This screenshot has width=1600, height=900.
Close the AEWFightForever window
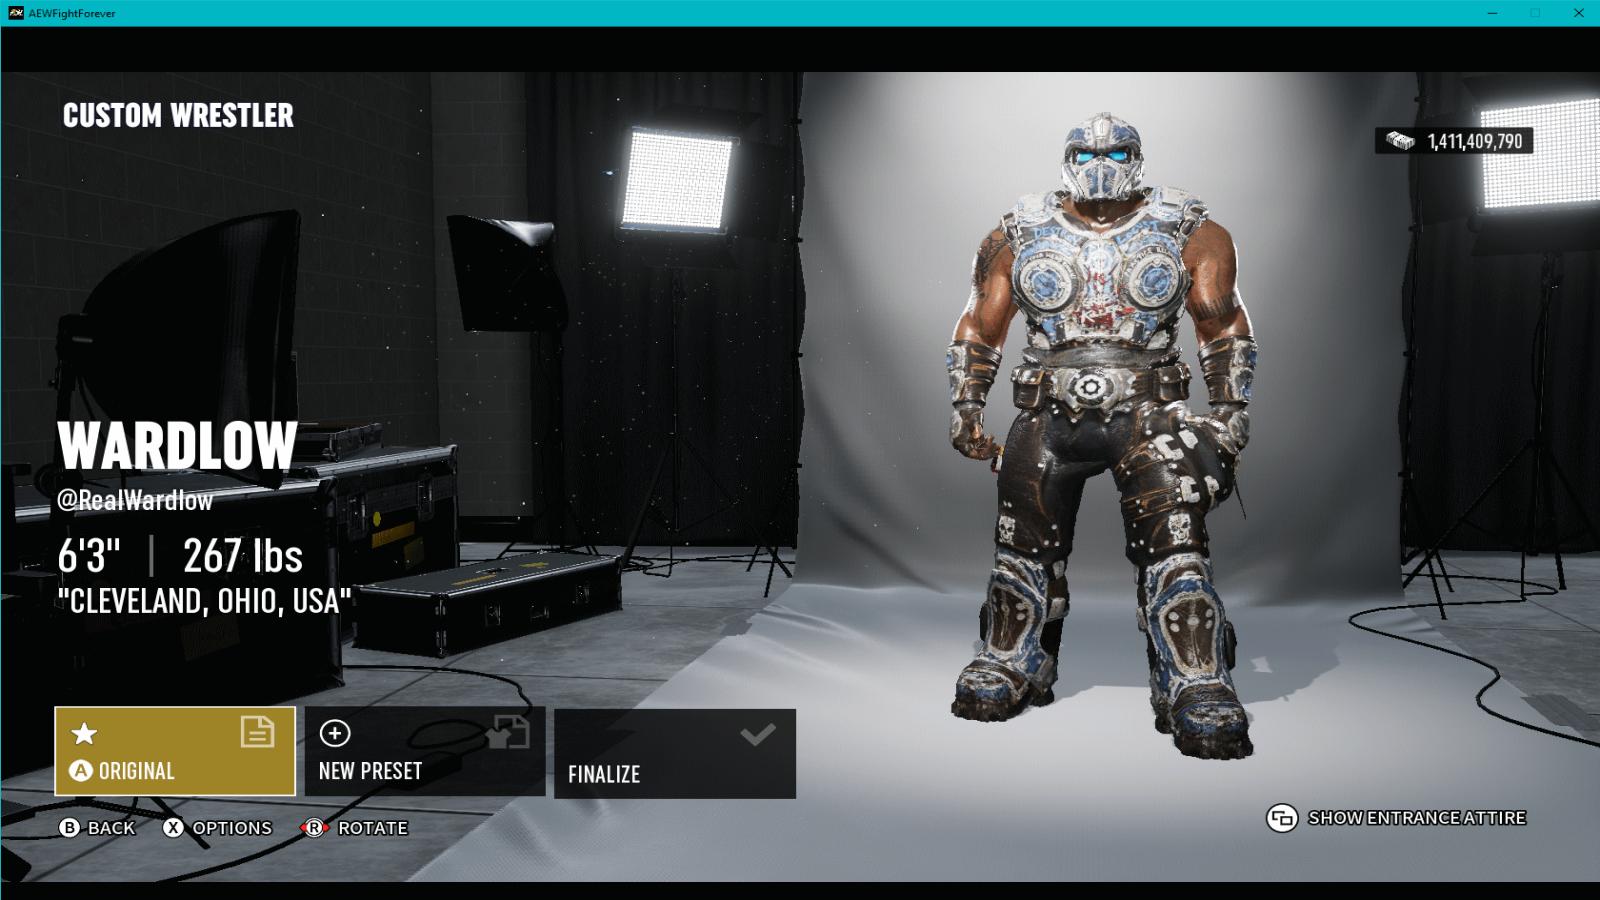[x=1579, y=13]
